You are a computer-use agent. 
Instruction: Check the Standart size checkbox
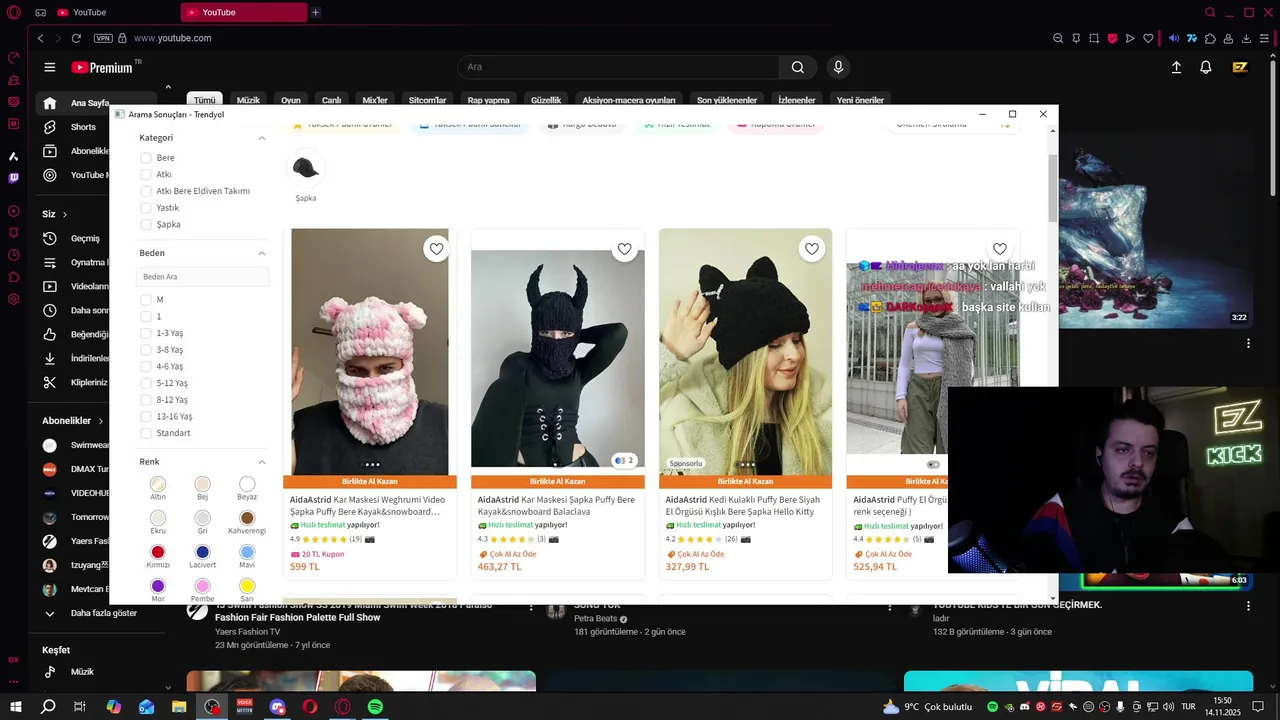[x=146, y=433]
